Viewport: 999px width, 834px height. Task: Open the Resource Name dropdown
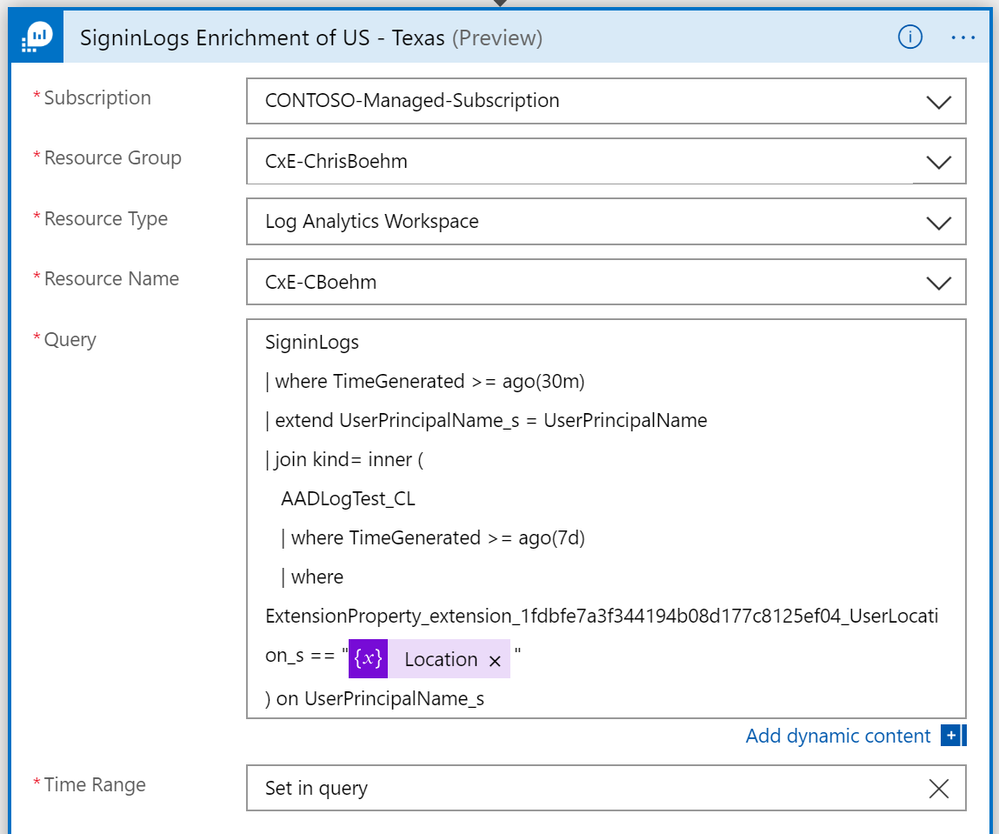938,283
